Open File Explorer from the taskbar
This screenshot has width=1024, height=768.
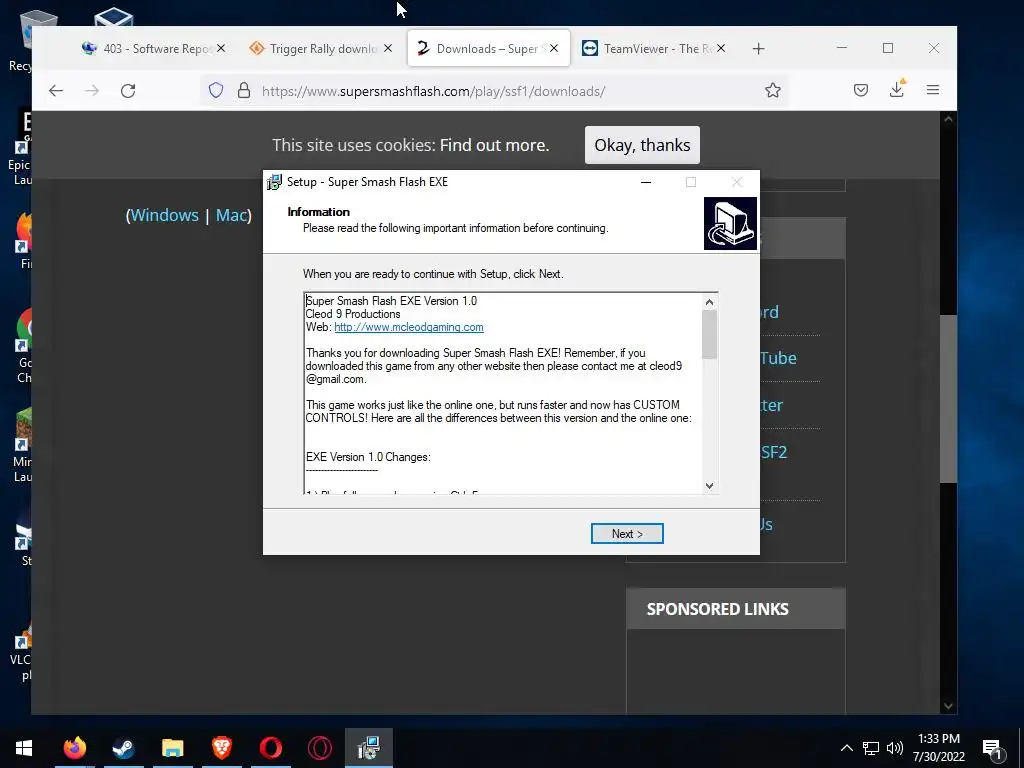point(172,748)
